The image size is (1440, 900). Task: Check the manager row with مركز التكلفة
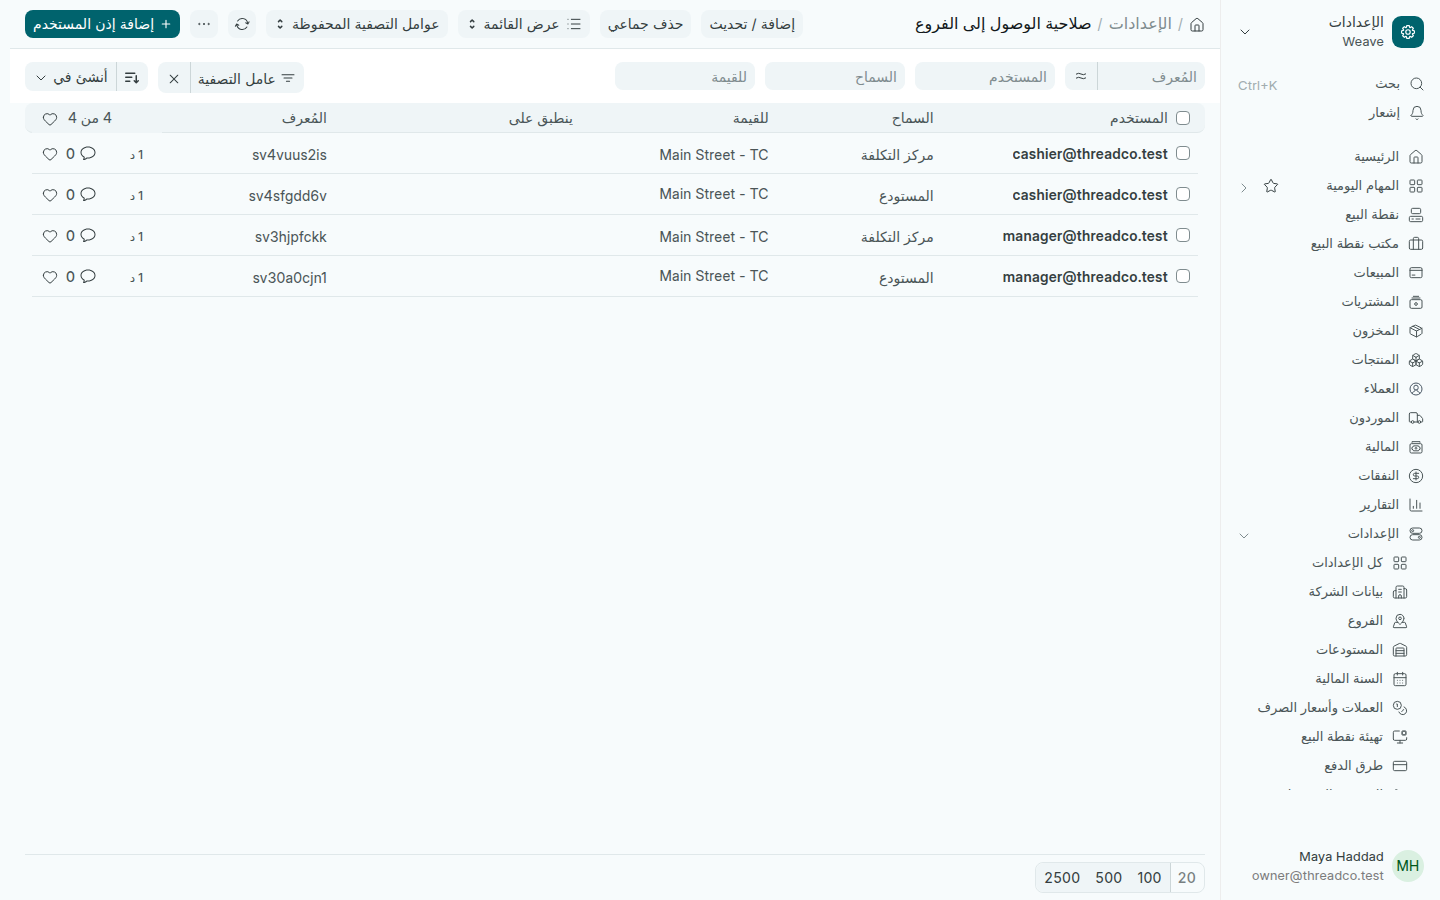(x=1183, y=235)
